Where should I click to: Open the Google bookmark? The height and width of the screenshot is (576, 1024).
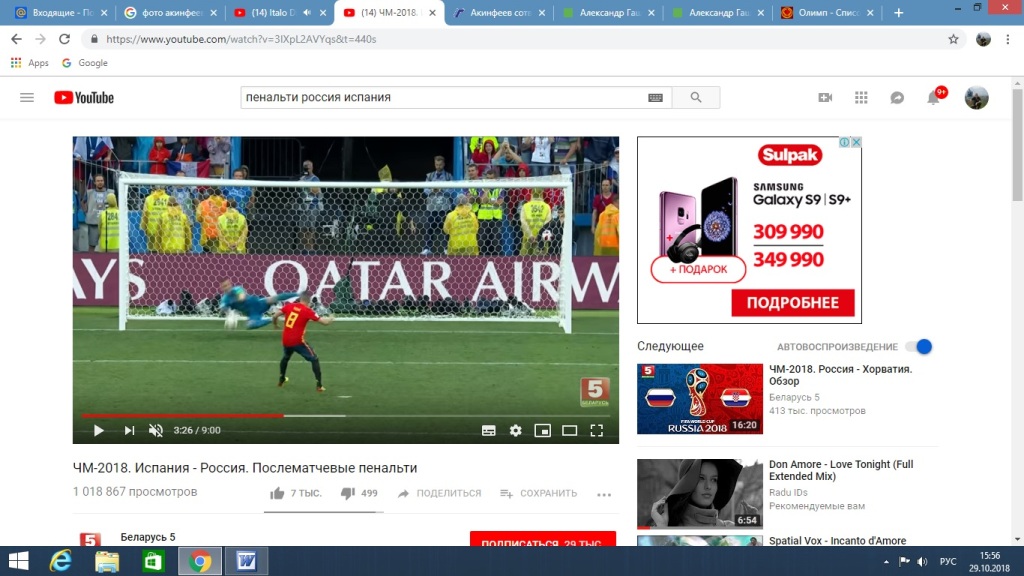click(x=85, y=63)
